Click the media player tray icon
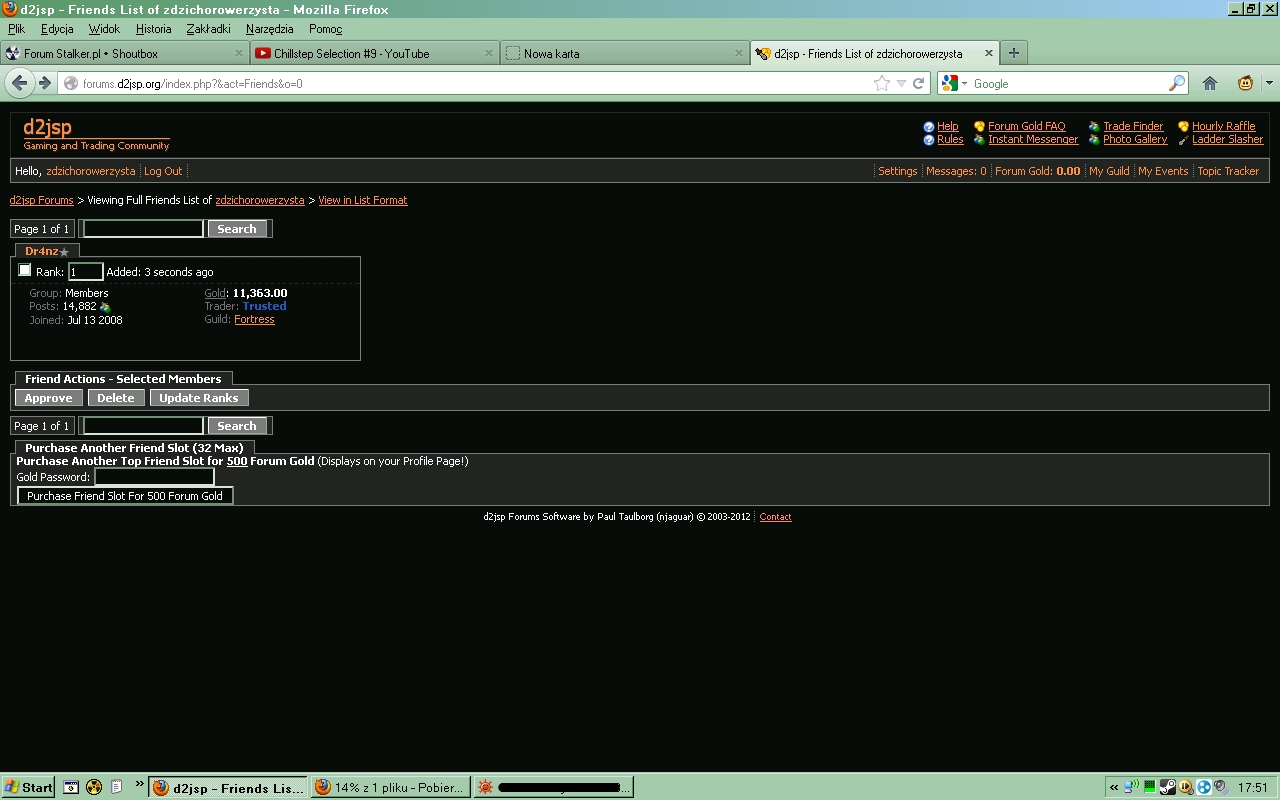Screen dimensions: 1280x800 coord(1186,787)
